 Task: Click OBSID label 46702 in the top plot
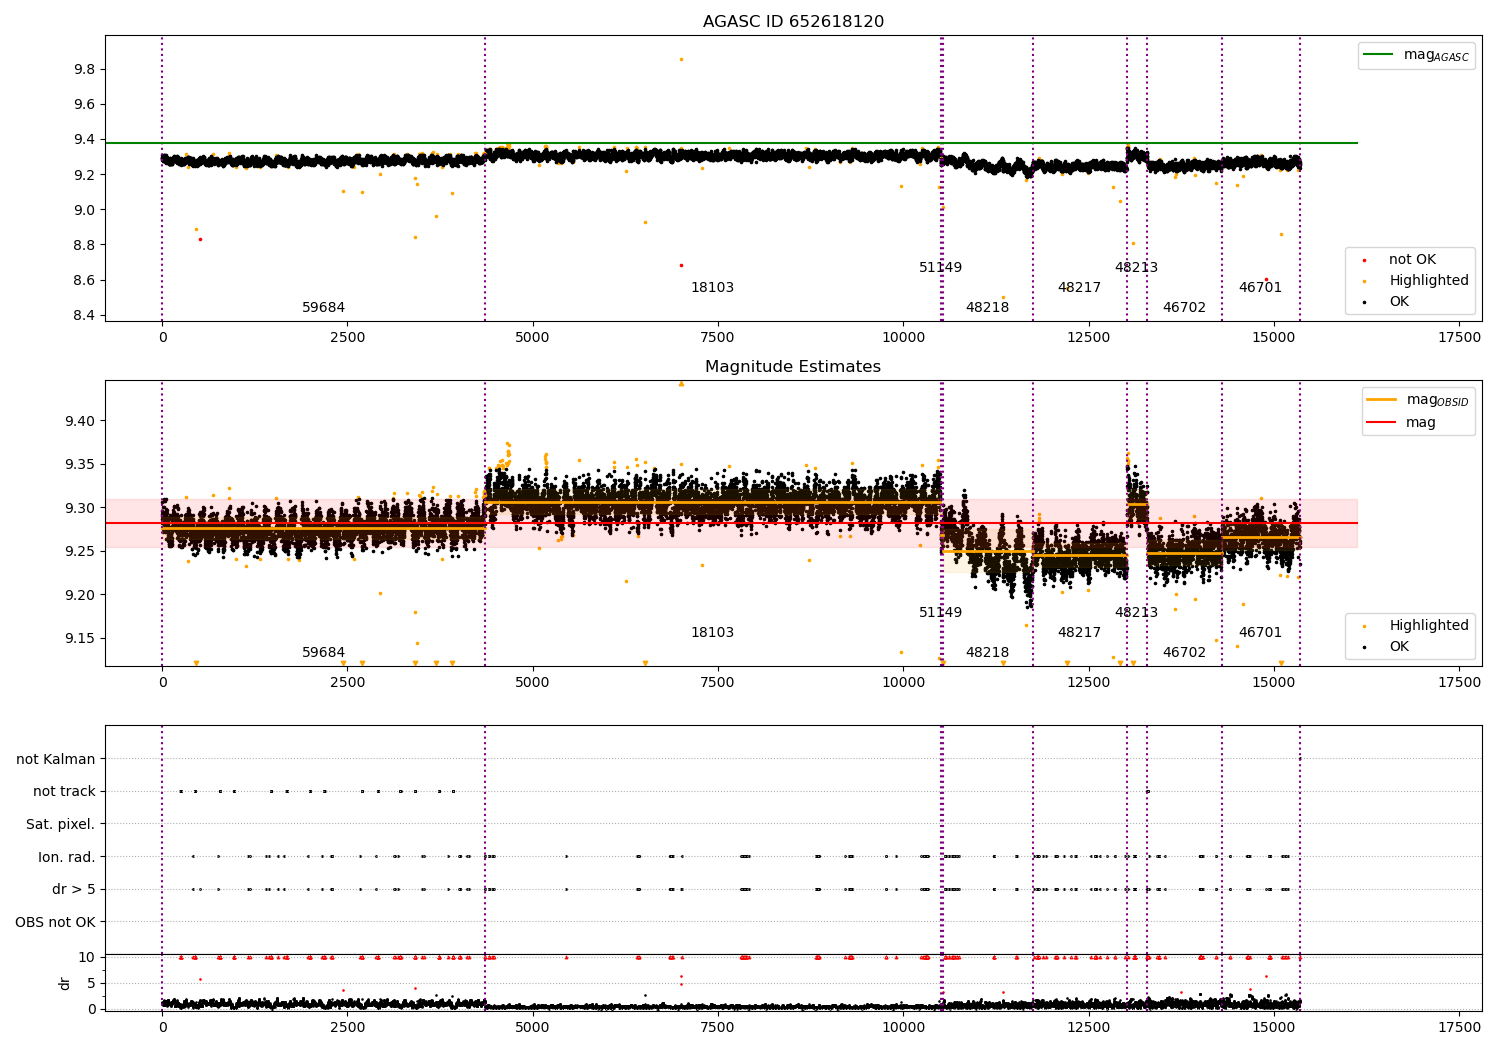coord(1184,308)
